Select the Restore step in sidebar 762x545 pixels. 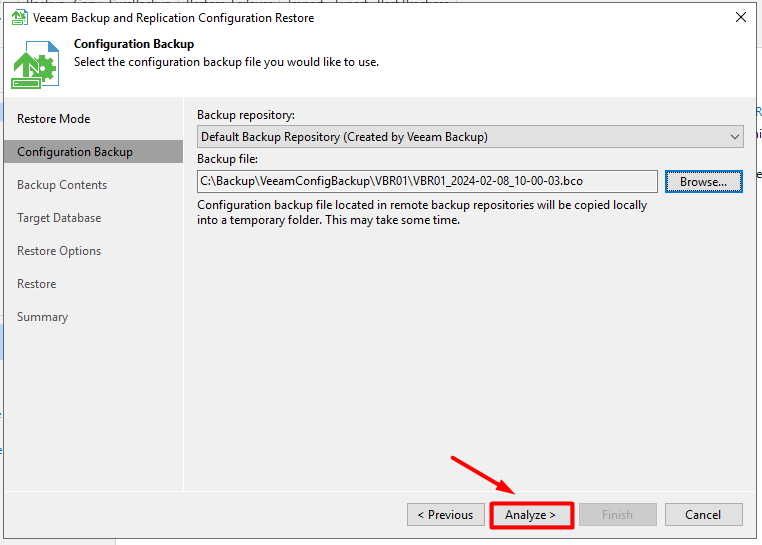[x=36, y=284]
